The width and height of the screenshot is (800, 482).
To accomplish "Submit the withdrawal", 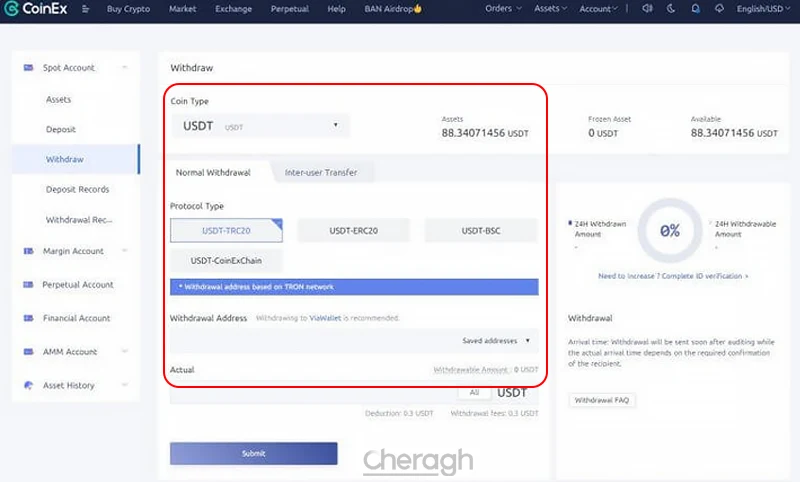I will tap(254, 453).
